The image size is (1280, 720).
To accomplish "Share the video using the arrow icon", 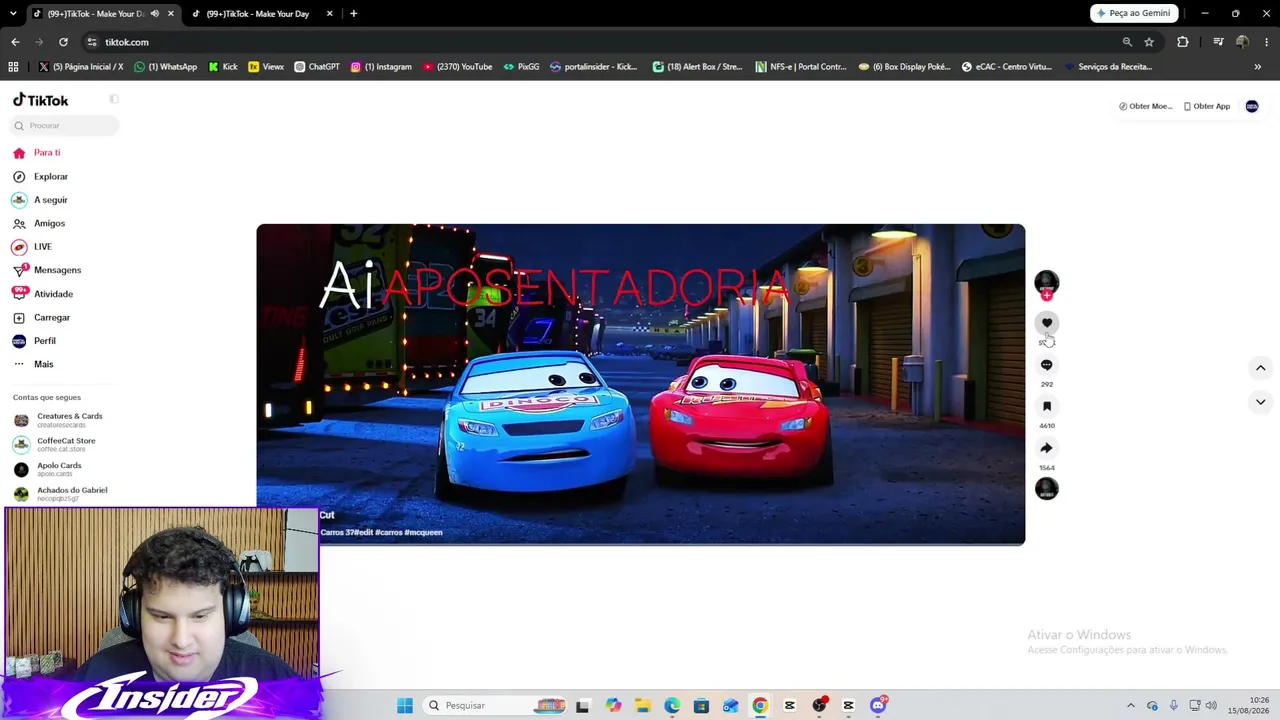I will click(x=1046, y=448).
